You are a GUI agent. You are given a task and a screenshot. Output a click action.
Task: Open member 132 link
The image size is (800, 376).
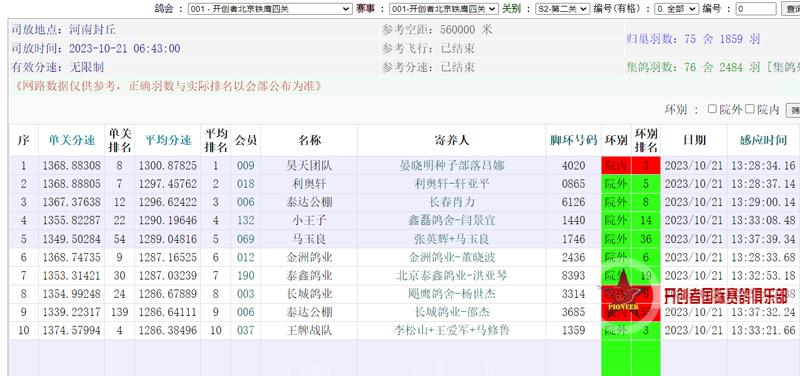[245, 220]
